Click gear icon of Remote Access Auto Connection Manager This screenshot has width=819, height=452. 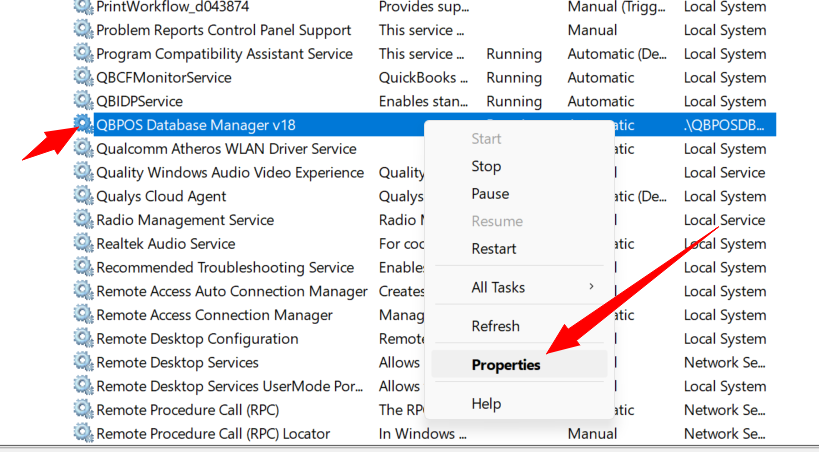click(83, 291)
